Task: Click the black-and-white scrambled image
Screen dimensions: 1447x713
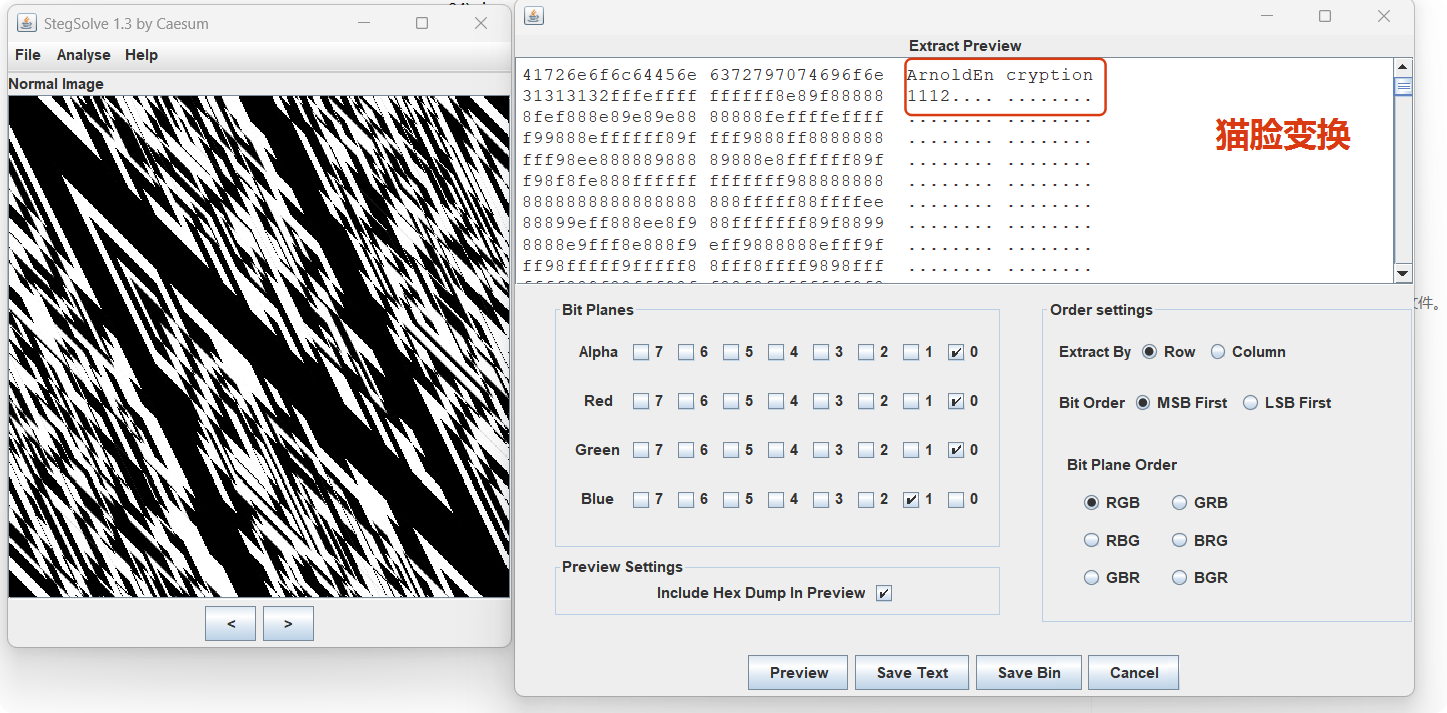Action: [x=259, y=346]
